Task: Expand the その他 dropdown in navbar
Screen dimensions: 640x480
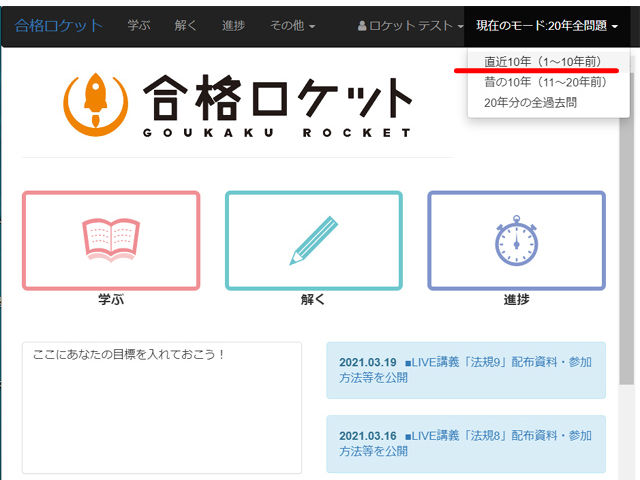Action: (x=292, y=26)
